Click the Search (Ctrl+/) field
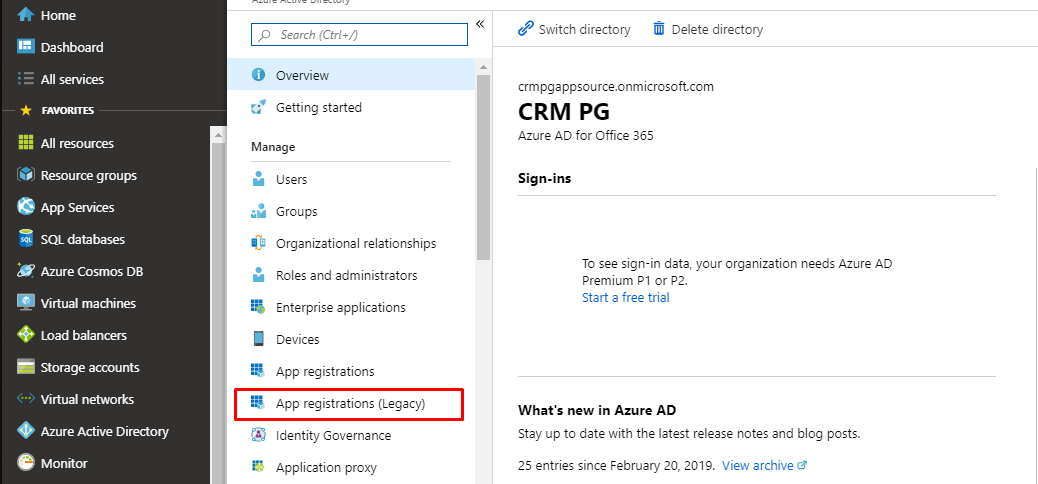This screenshot has width=1038, height=484. pos(360,35)
